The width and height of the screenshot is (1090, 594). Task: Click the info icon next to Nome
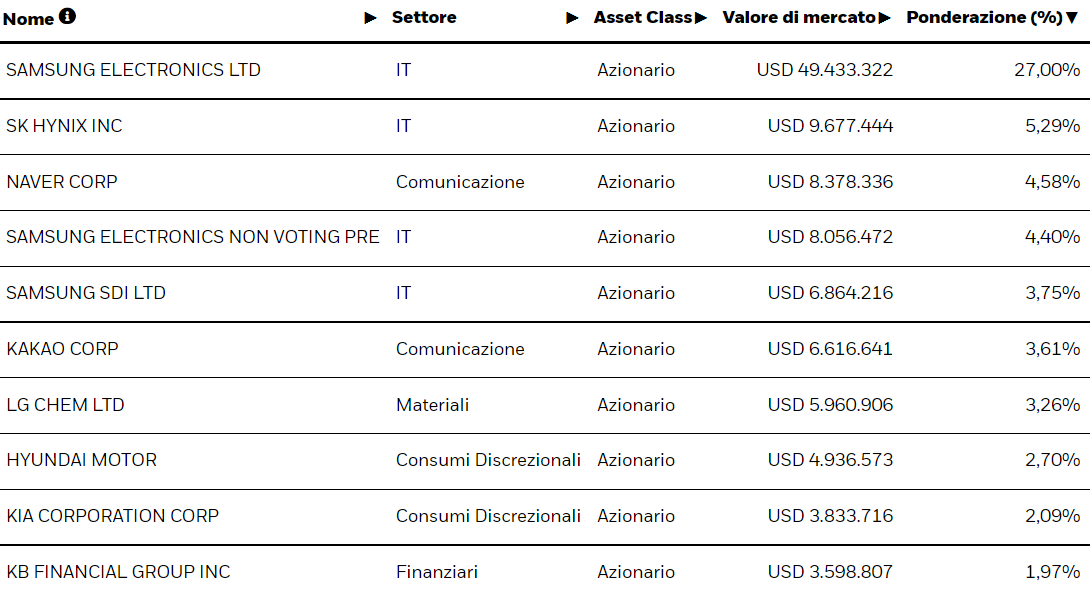pyautogui.click(x=67, y=17)
